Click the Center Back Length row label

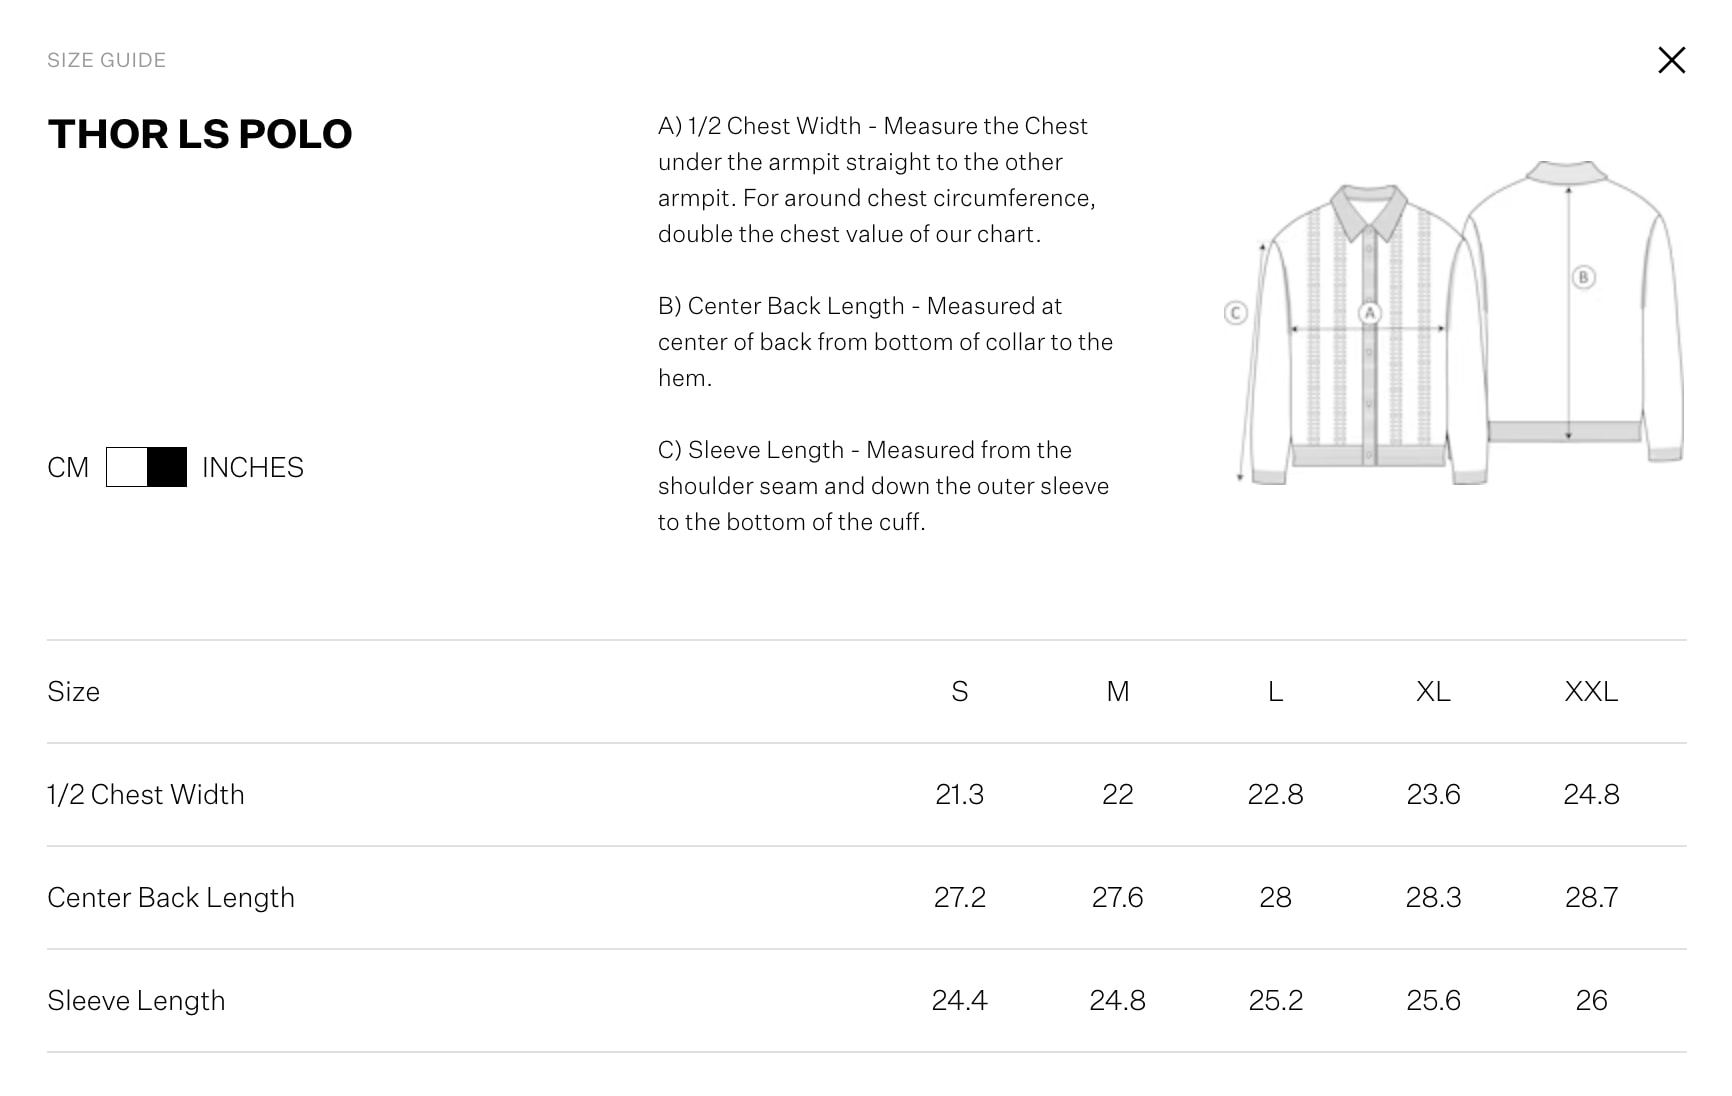coord(171,897)
